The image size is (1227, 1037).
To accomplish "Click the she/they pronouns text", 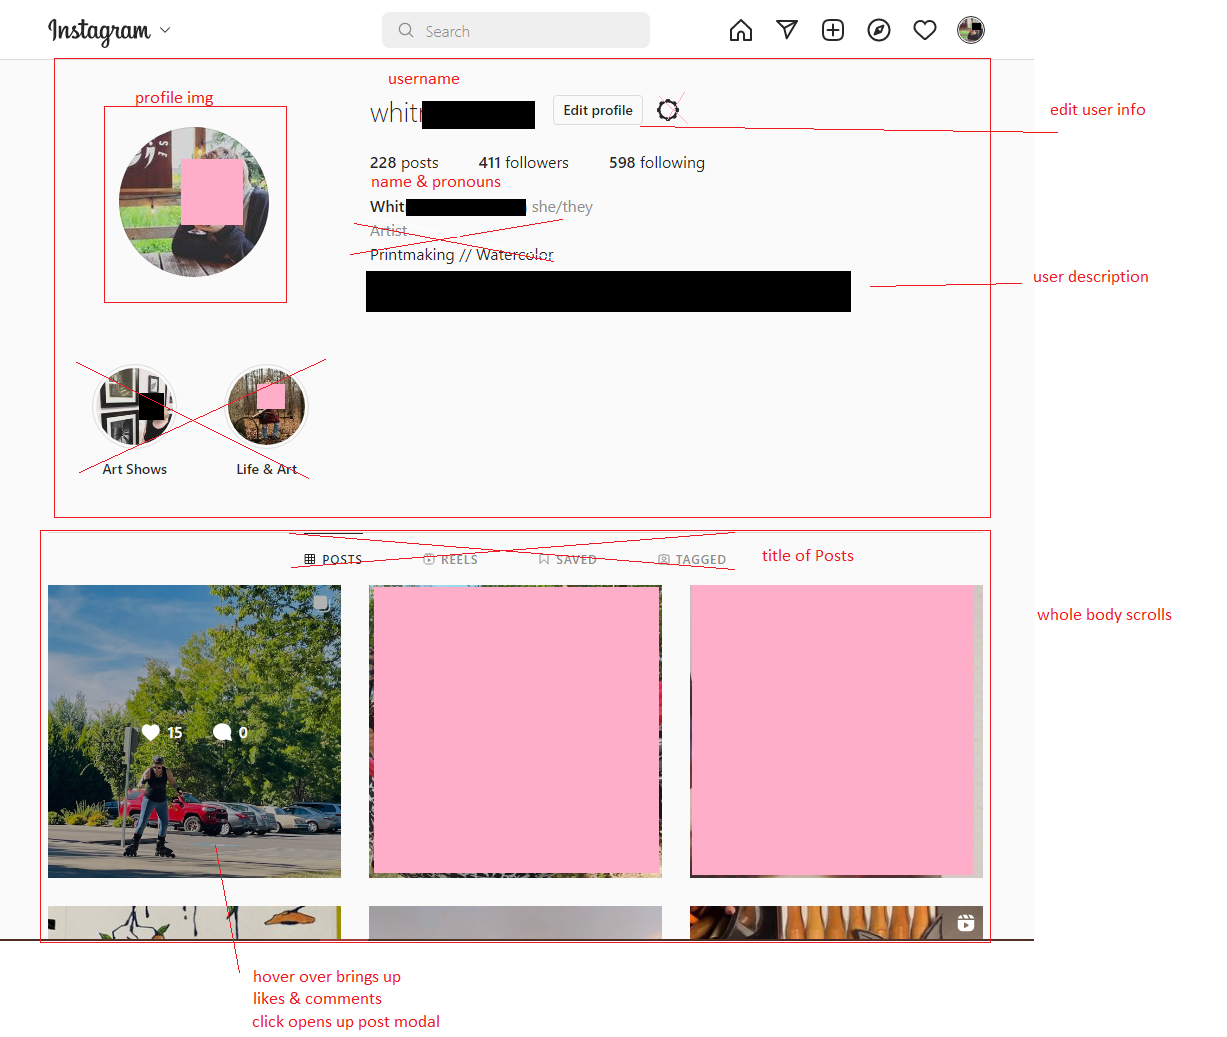I will click(562, 207).
